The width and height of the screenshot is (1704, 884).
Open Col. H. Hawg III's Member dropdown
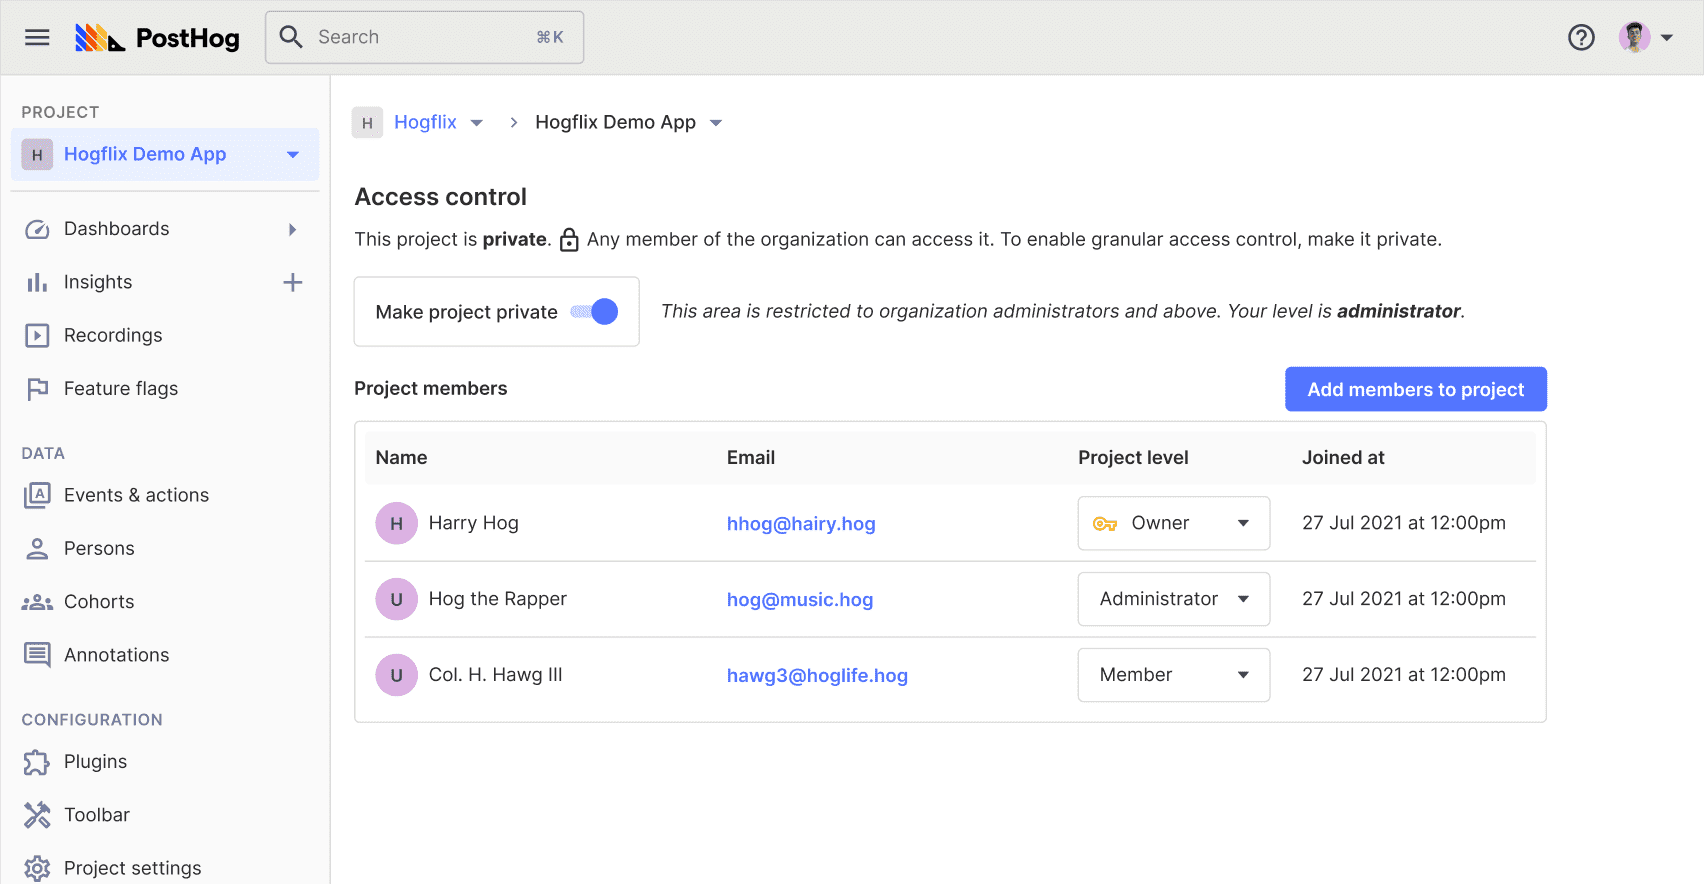pyautogui.click(x=1173, y=675)
